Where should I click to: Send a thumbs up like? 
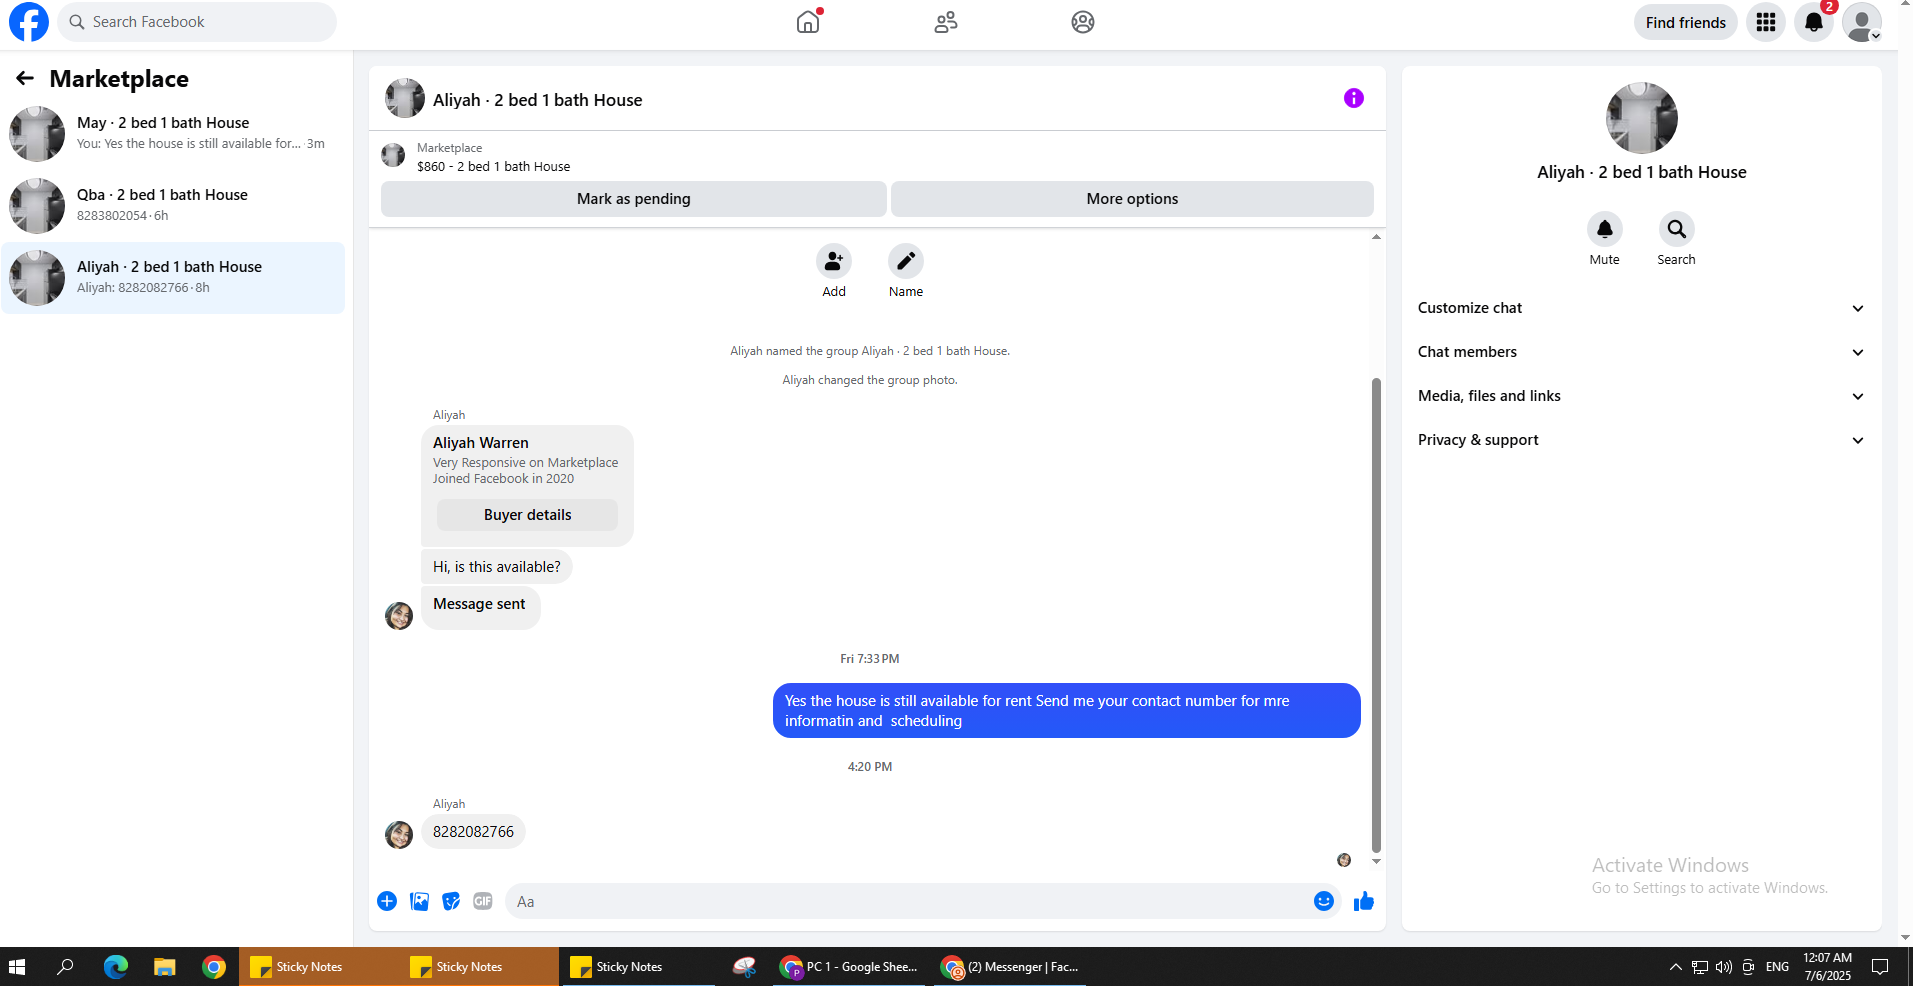pyautogui.click(x=1364, y=901)
